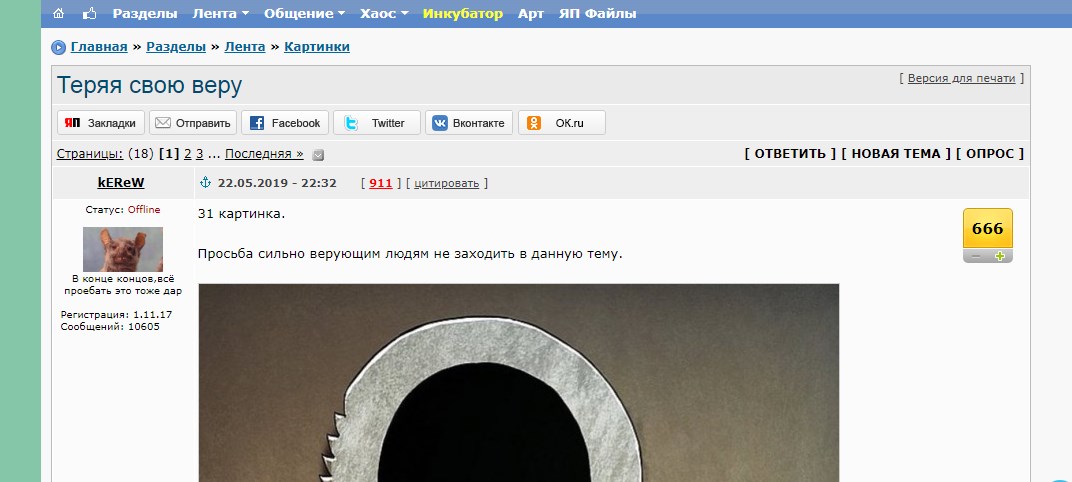1072x482 pixels.
Task: Go to Картинки breadcrumb link
Action: tap(317, 47)
